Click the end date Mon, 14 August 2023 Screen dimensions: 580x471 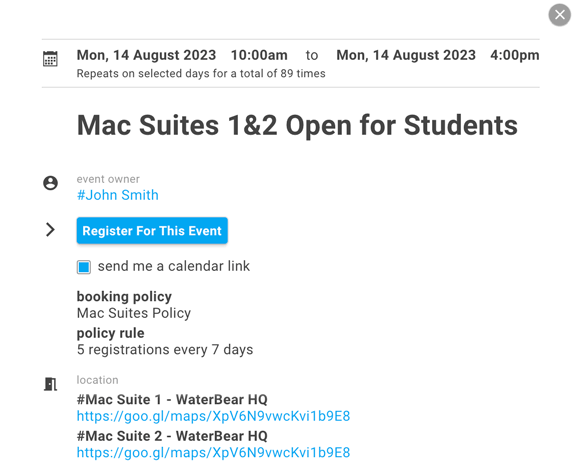(x=406, y=55)
